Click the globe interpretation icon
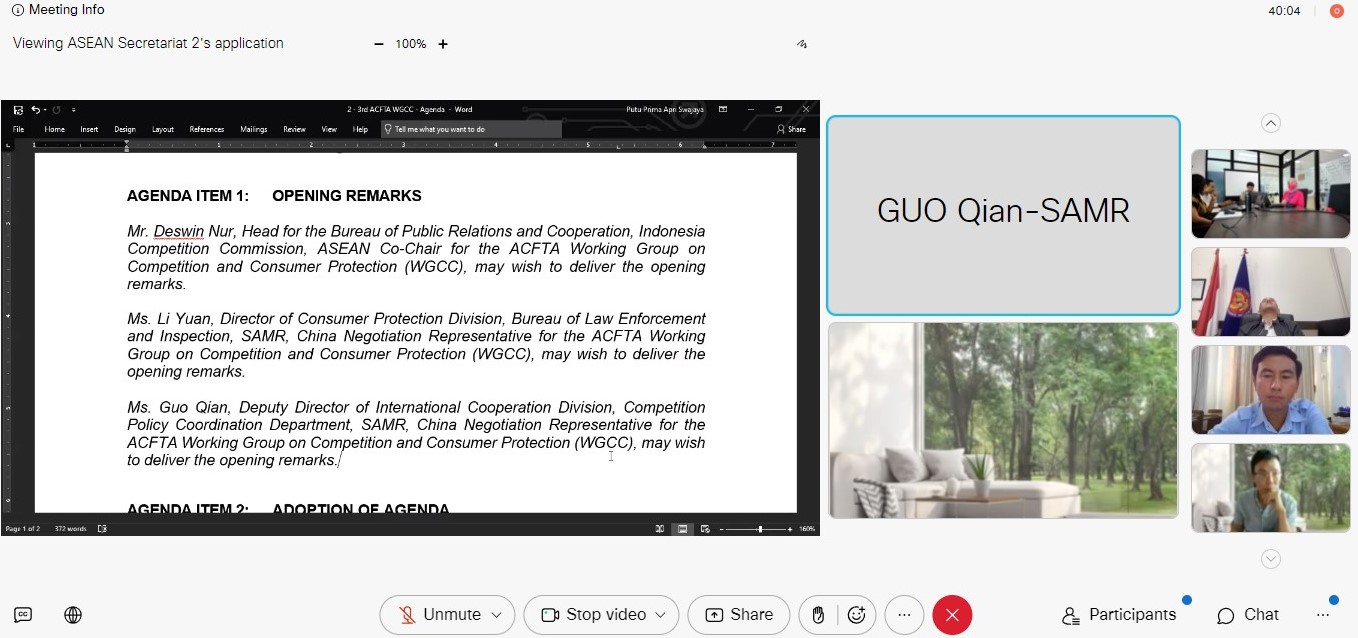Screen dimensions: 1358x638 pos(73,615)
